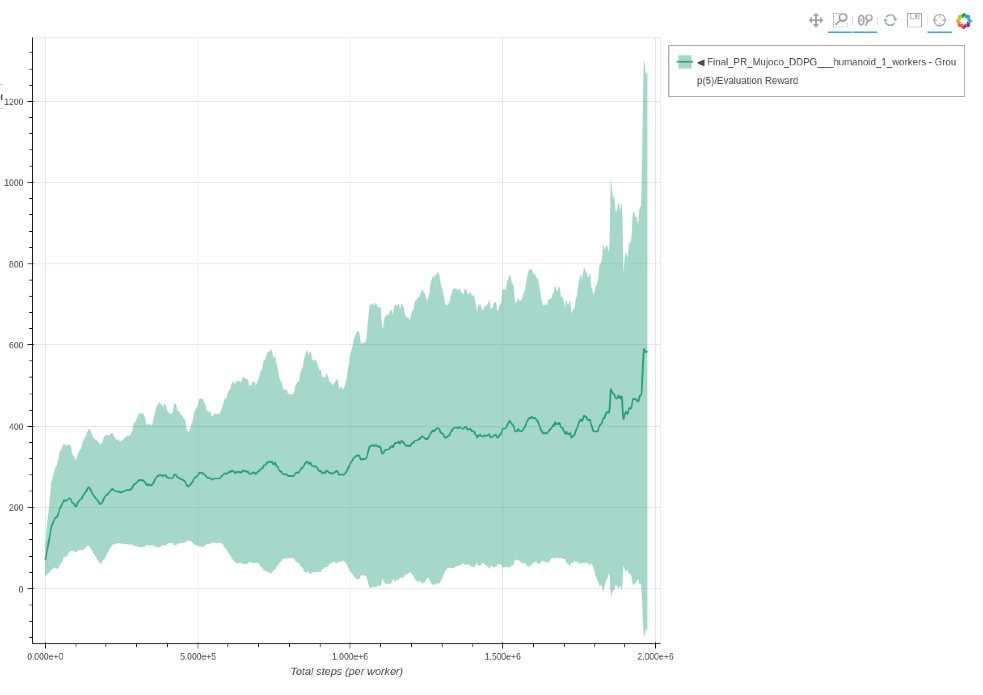Click the Final_PR_Mujoco_DDPG humanoid legend label

coord(830,62)
